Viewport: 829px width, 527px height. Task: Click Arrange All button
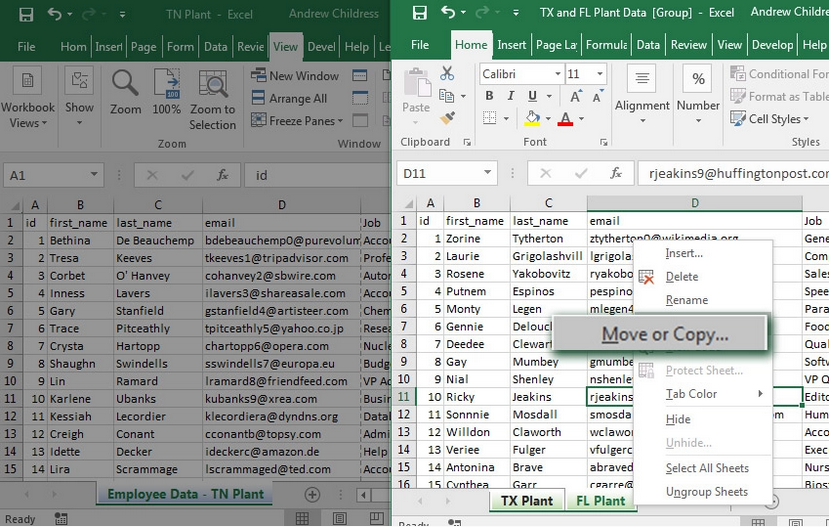coord(289,98)
